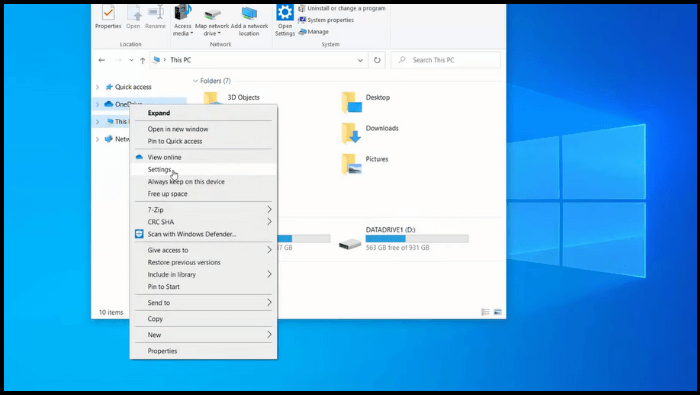This screenshot has width=700, height=395.
Task: Open the 7-Zip submenu
Action: coord(203,210)
